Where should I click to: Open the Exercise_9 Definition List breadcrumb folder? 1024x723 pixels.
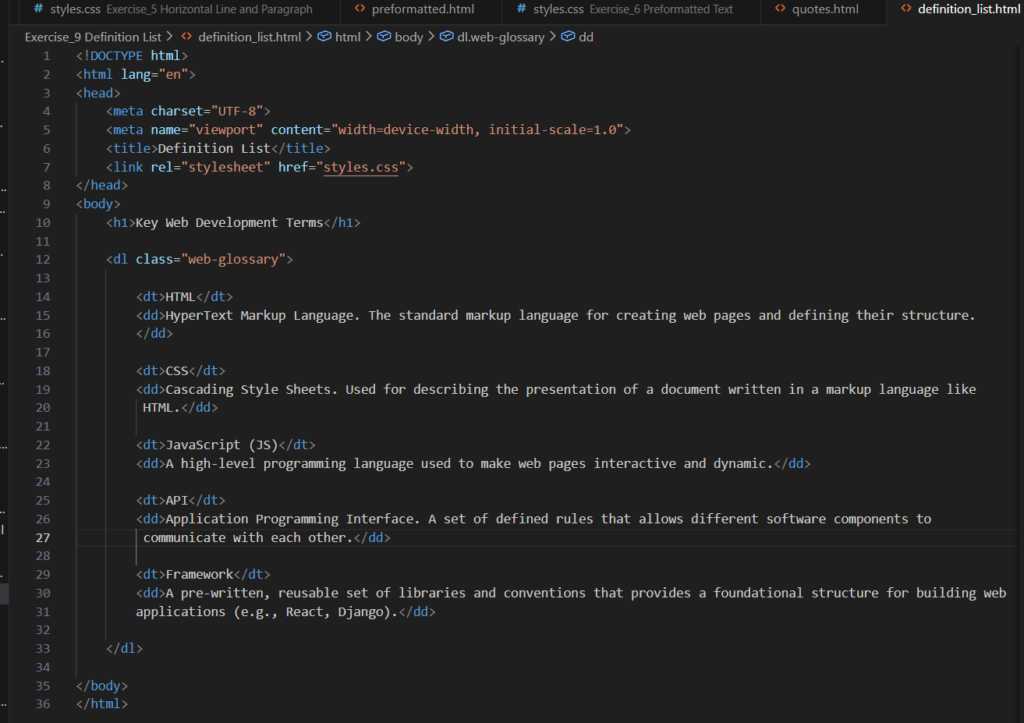(93, 37)
